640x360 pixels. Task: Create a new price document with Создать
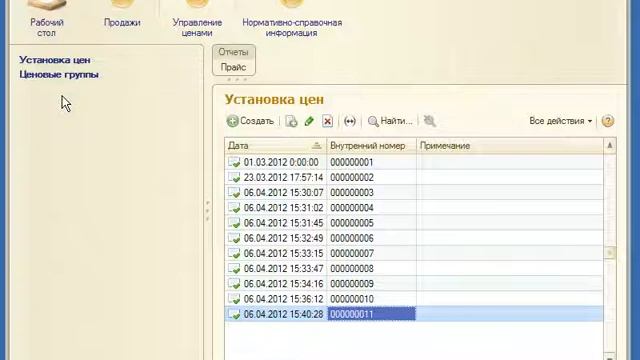250,121
